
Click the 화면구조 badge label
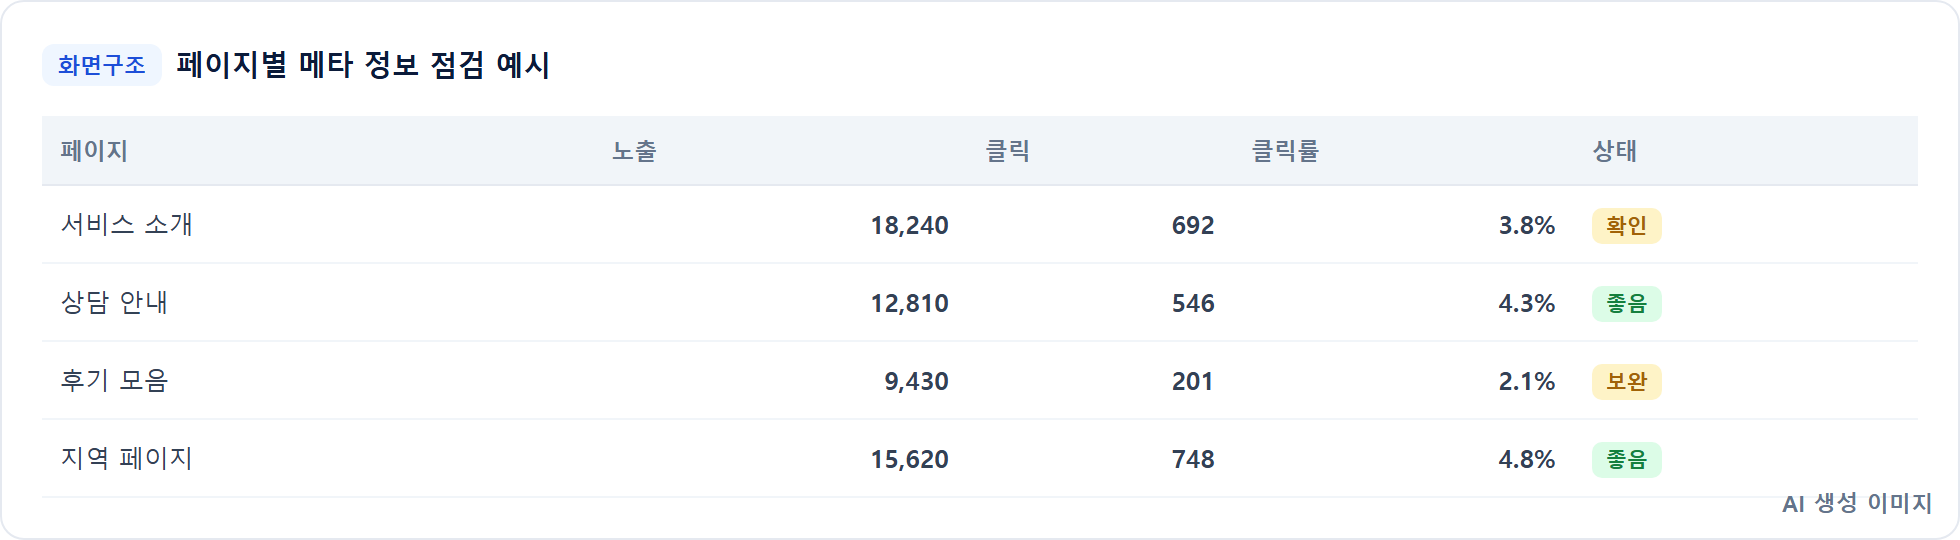pos(101,65)
